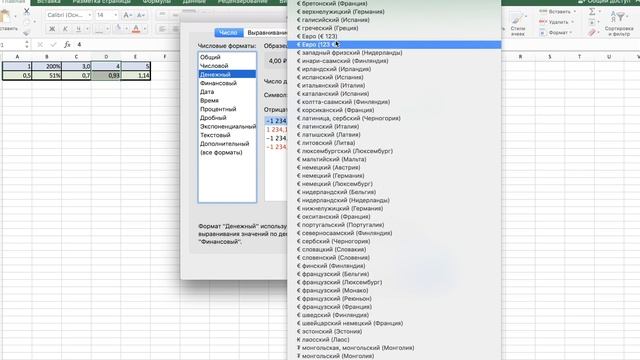The width and height of the screenshot is (640, 360).
Task: Open font color dropdown arrow
Action: [x=145, y=29]
